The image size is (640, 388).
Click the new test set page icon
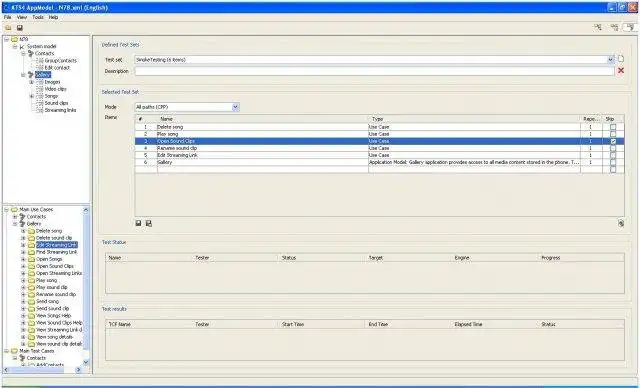click(x=621, y=59)
